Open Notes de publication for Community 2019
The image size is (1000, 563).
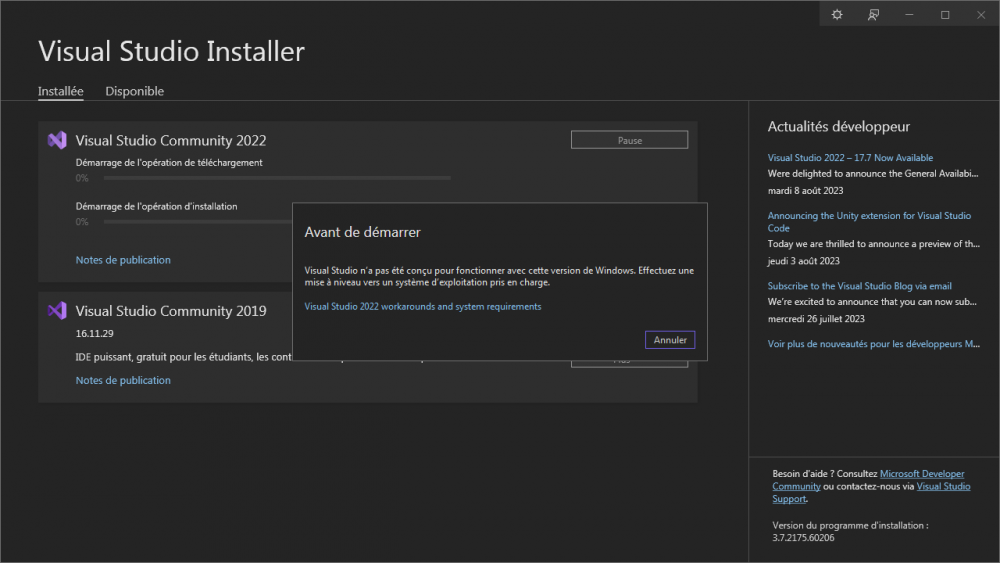[123, 380]
